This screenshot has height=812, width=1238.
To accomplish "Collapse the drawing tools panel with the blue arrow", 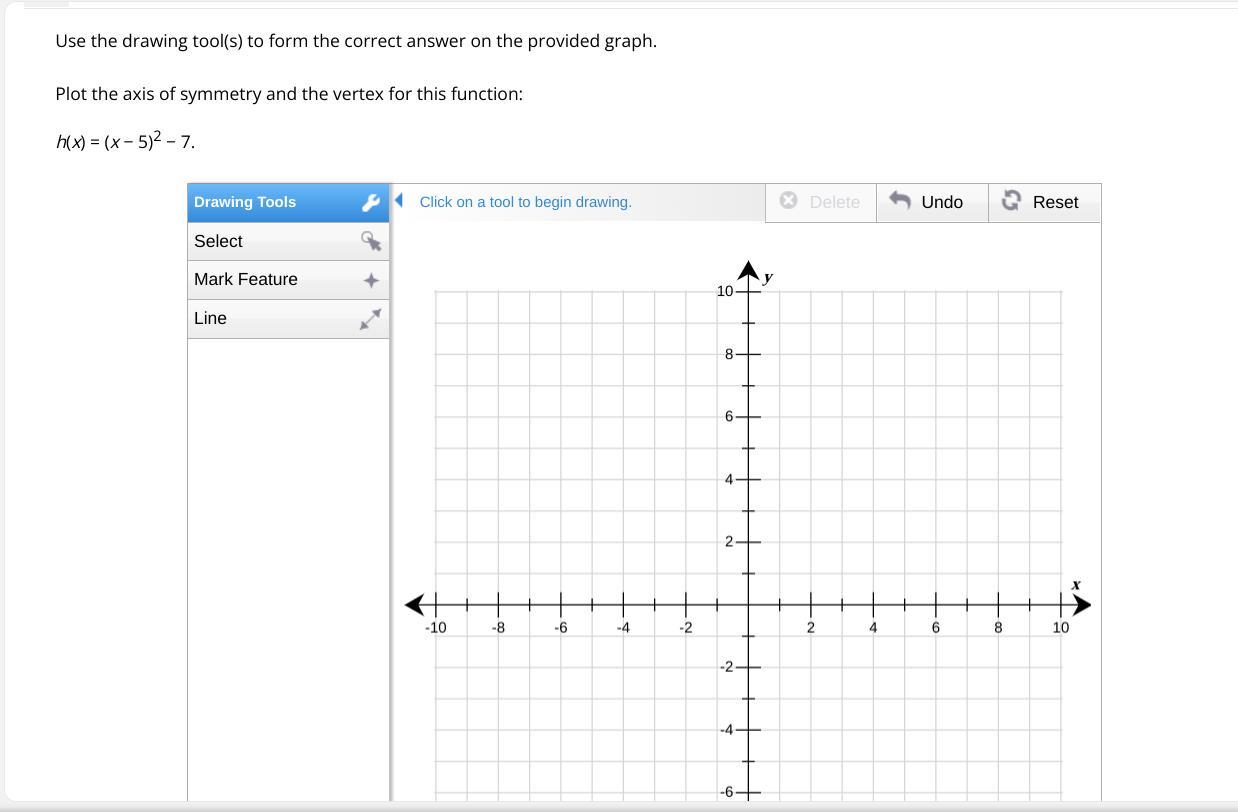I will click(399, 200).
